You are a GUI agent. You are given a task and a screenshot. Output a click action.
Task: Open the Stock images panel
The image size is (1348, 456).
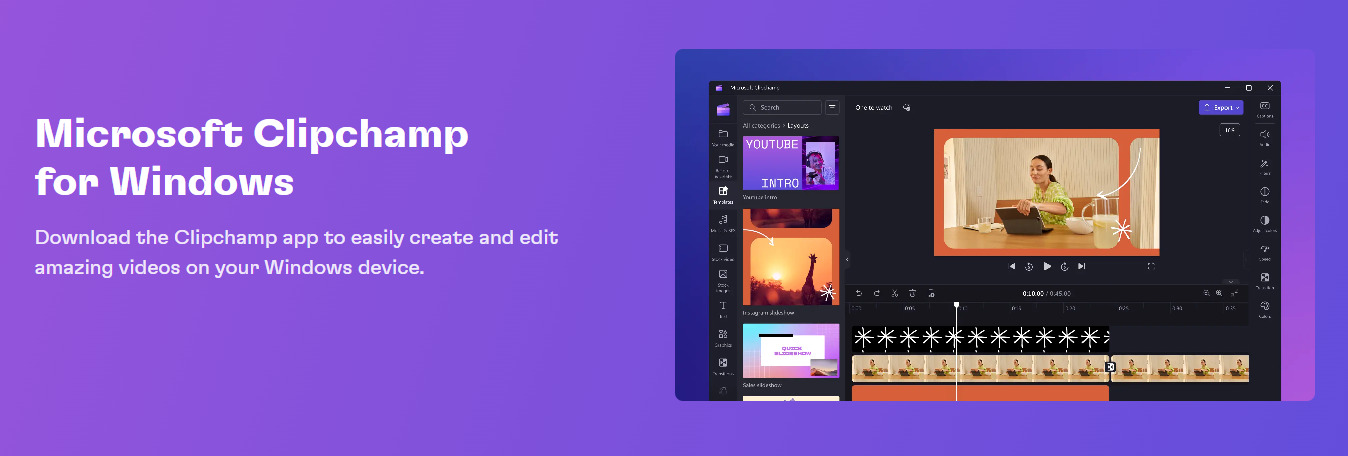[x=723, y=279]
